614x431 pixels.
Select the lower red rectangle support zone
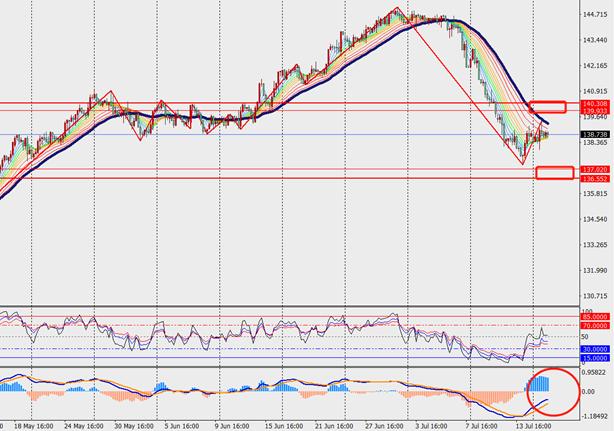tap(554, 173)
